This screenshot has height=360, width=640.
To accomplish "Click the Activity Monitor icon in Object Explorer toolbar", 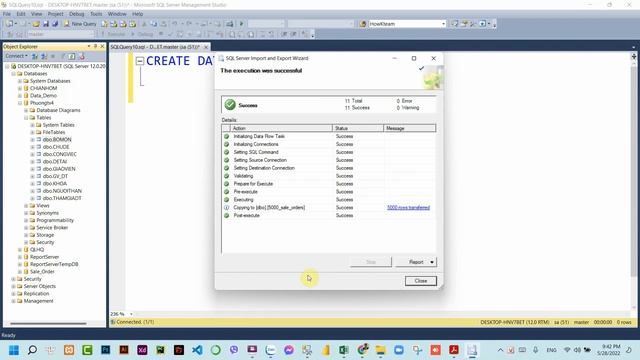I will coord(81,56).
